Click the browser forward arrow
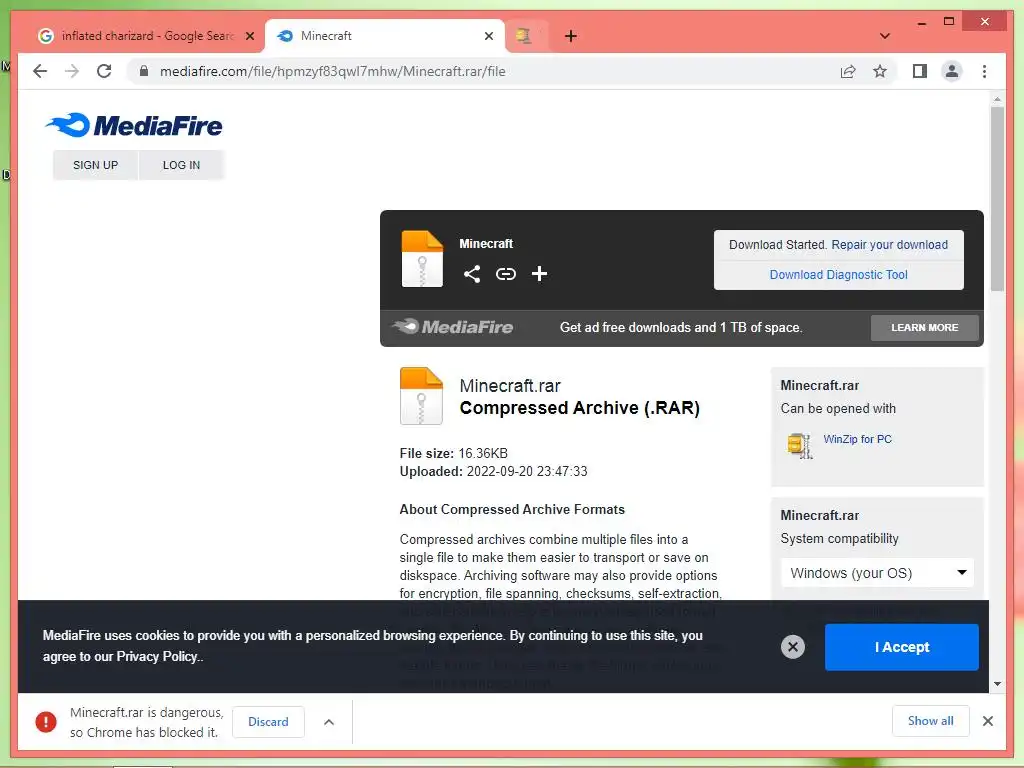The width and height of the screenshot is (1024, 768). click(72, 71)
